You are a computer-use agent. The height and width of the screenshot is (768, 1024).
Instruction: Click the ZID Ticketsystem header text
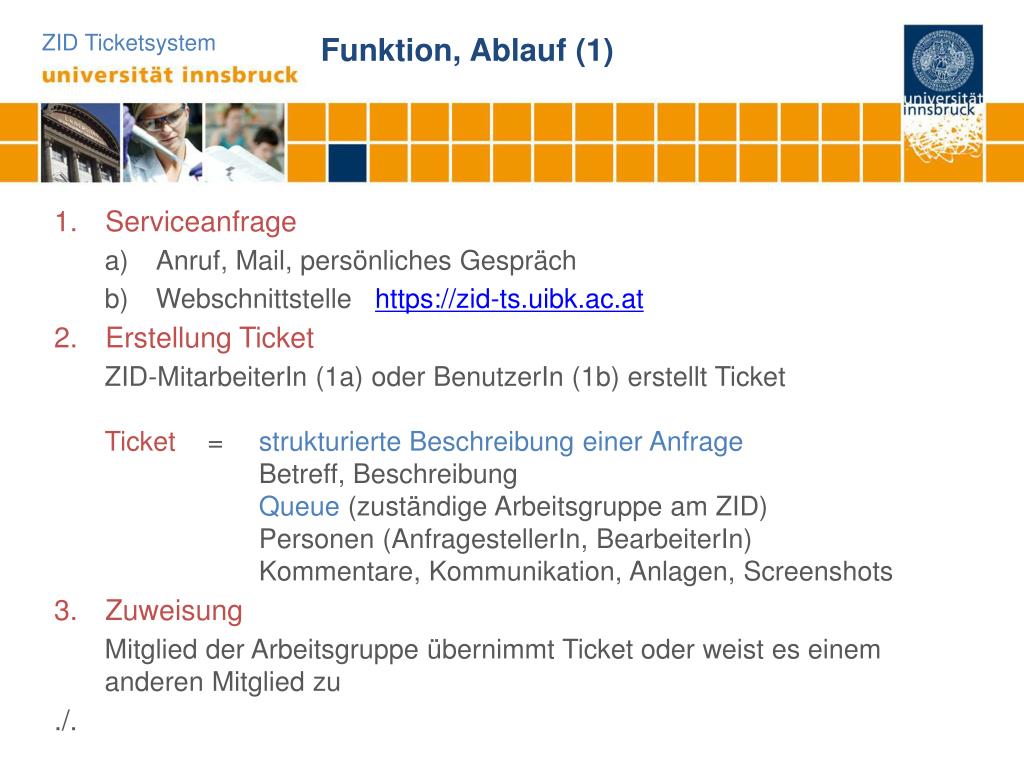[x=129, y=43]
